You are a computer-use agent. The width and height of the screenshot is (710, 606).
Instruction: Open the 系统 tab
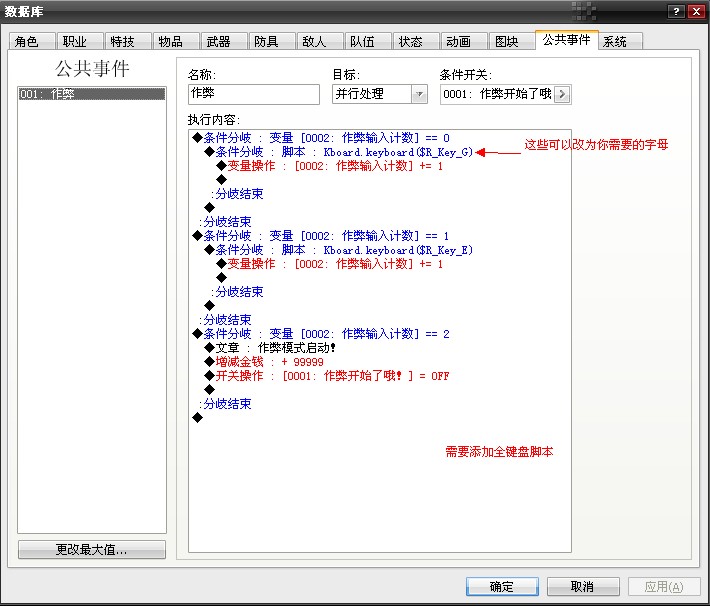(x=620, y=41)
